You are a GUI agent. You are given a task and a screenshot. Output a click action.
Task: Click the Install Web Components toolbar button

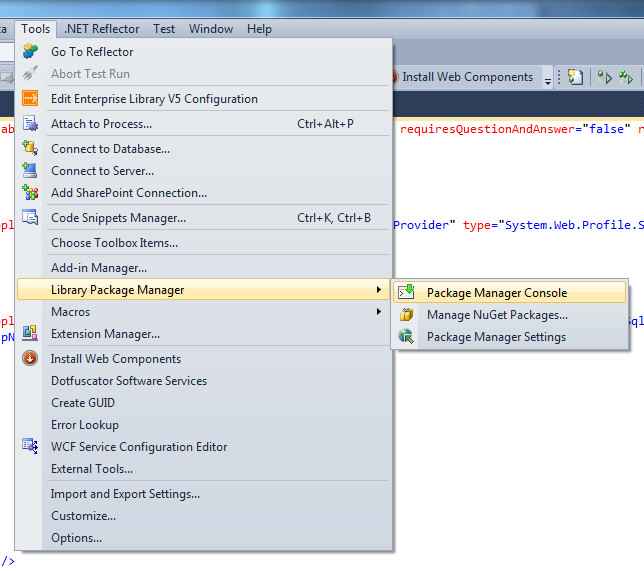pos(463,77)
